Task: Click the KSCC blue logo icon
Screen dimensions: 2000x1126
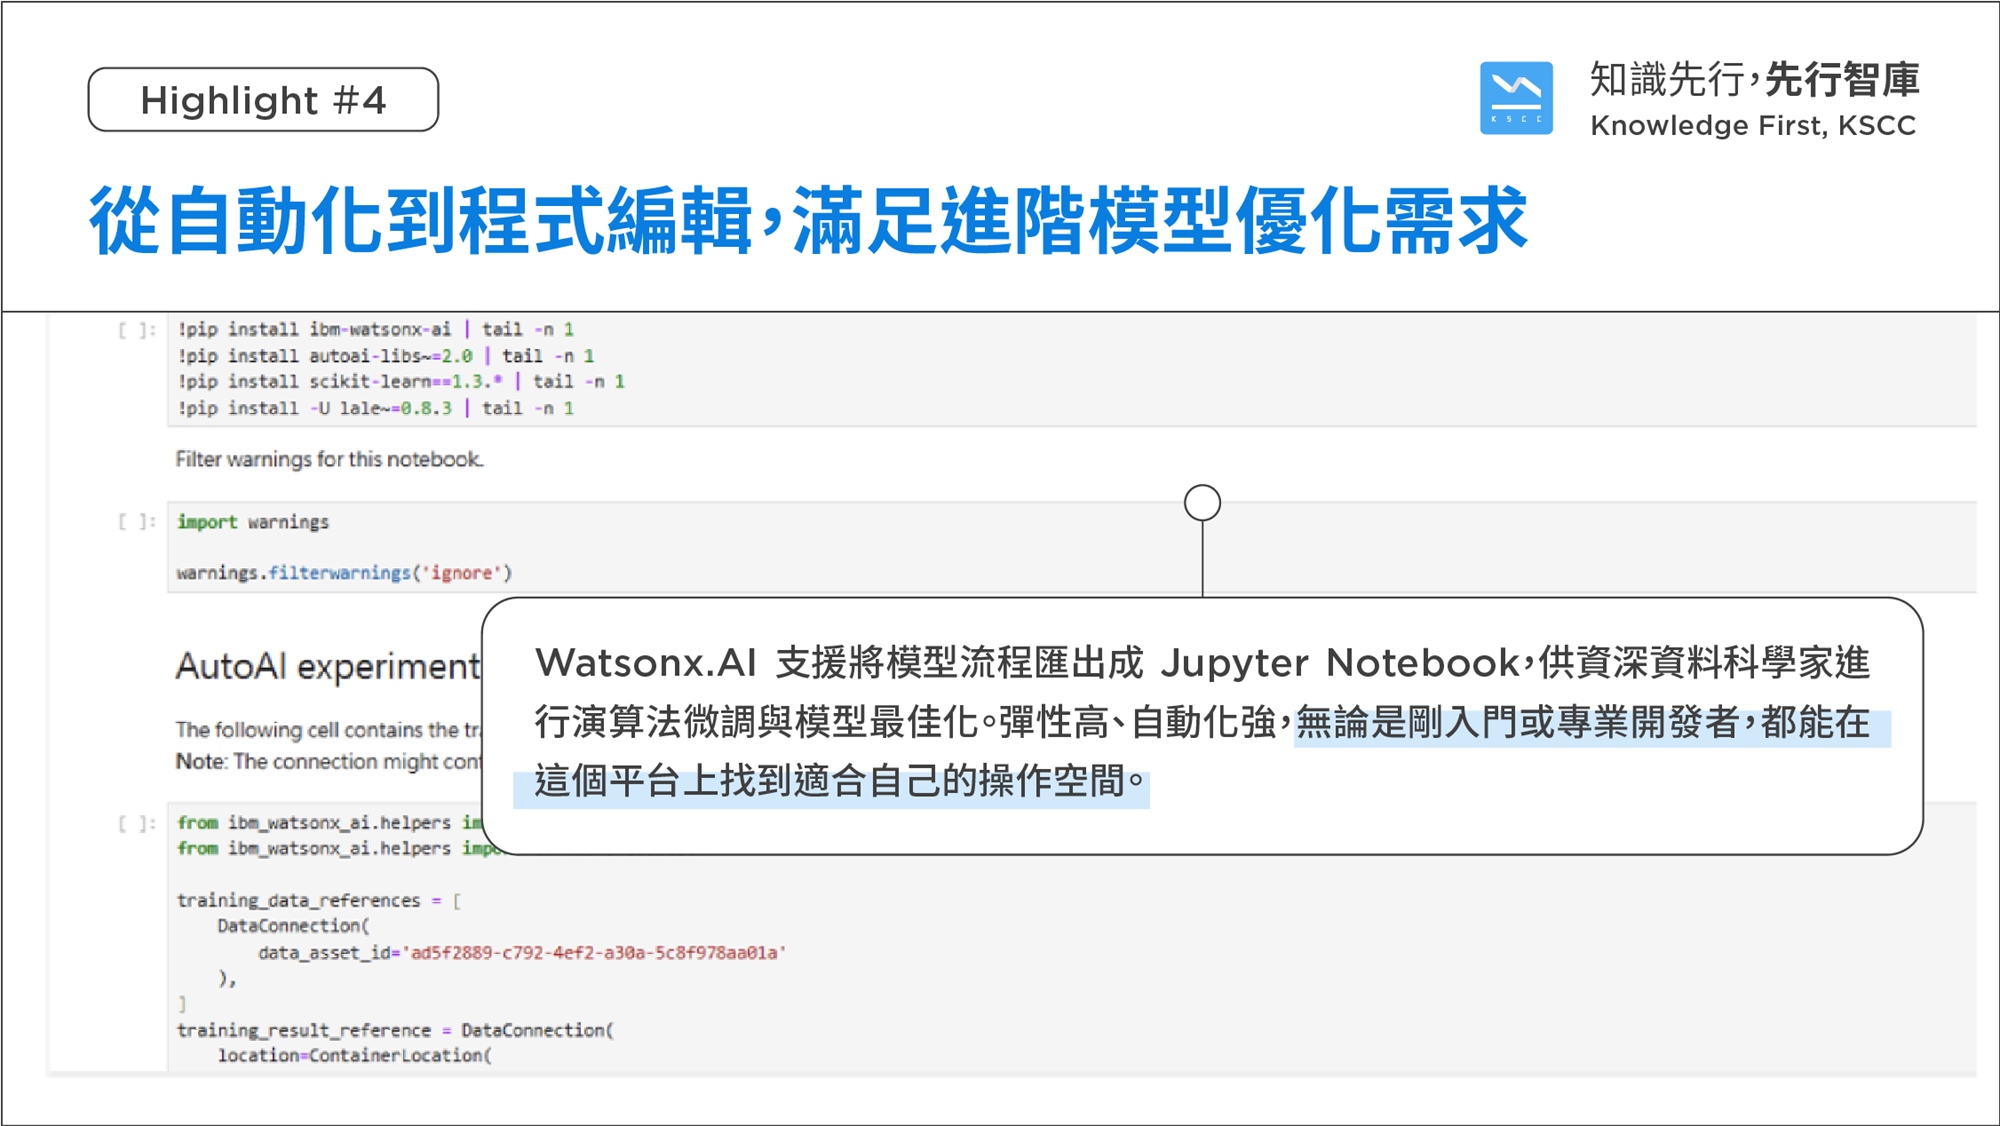Action: click(1516, 98)
